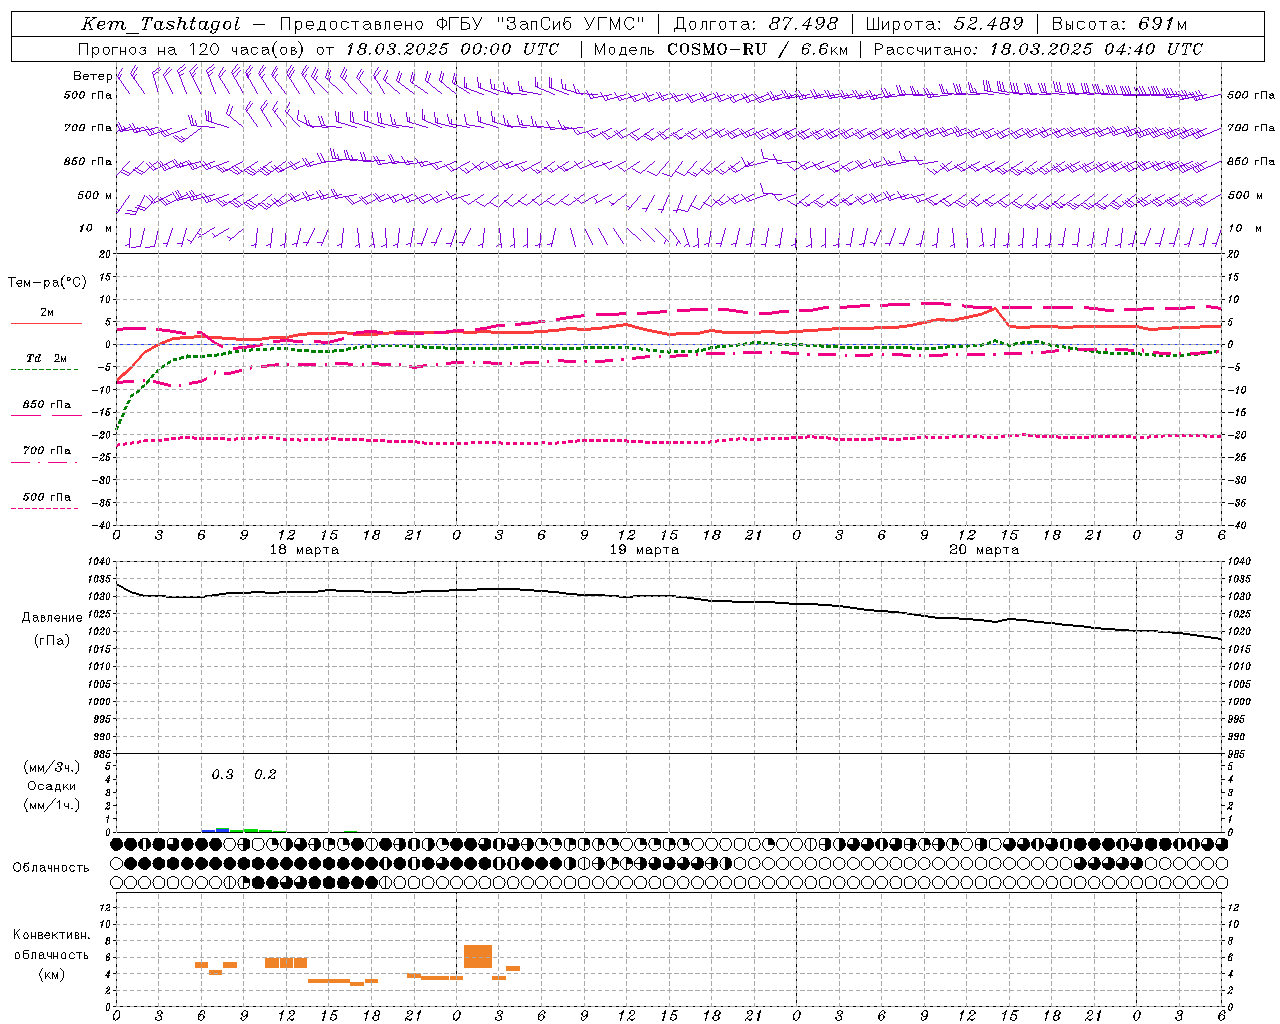The width and height of the screenshot is (1280, 1024).
Task: Click the 0.2 precipitation amount value
Action: pos(265,775)
